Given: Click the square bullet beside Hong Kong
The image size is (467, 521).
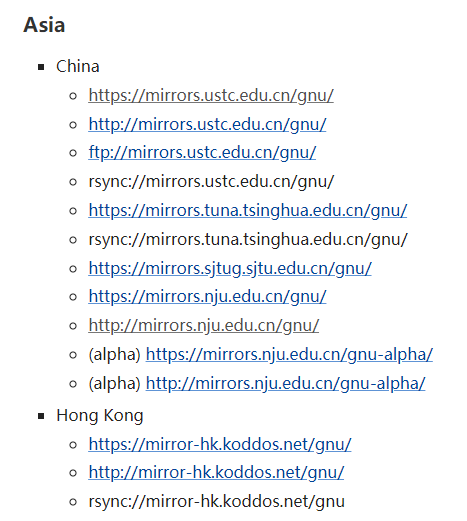Looking at the screenshot, I should 41,416.
